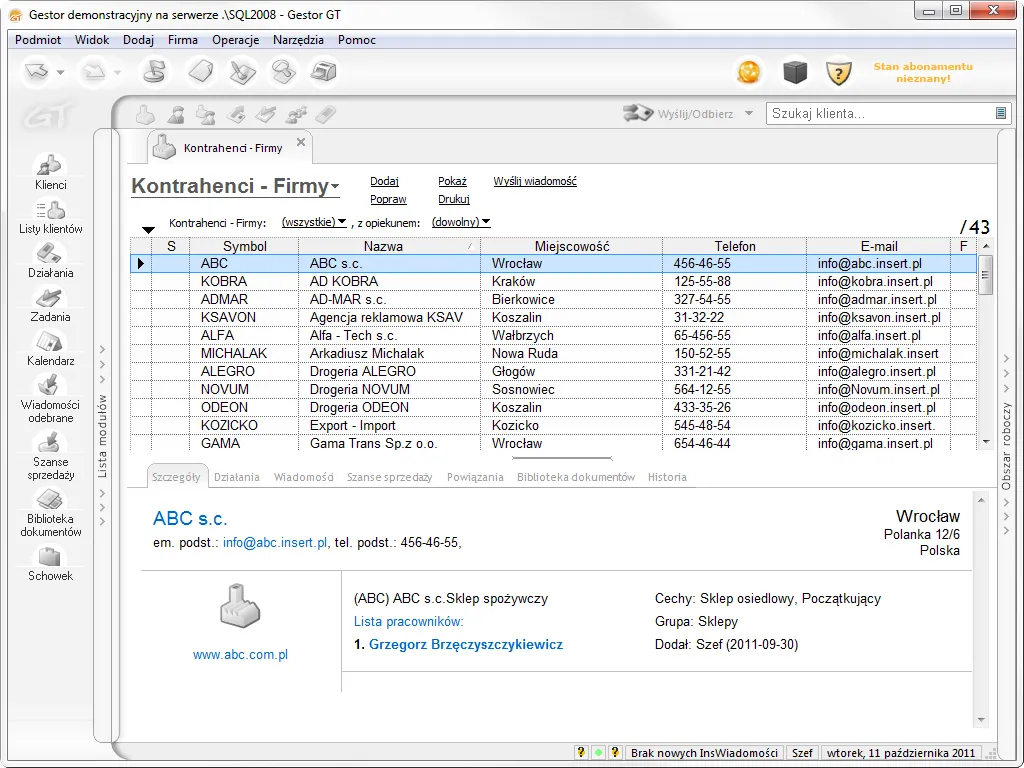
Task: Open Wiadomości odebrane module
Action: pyautogui.click(x=51, y=398)
